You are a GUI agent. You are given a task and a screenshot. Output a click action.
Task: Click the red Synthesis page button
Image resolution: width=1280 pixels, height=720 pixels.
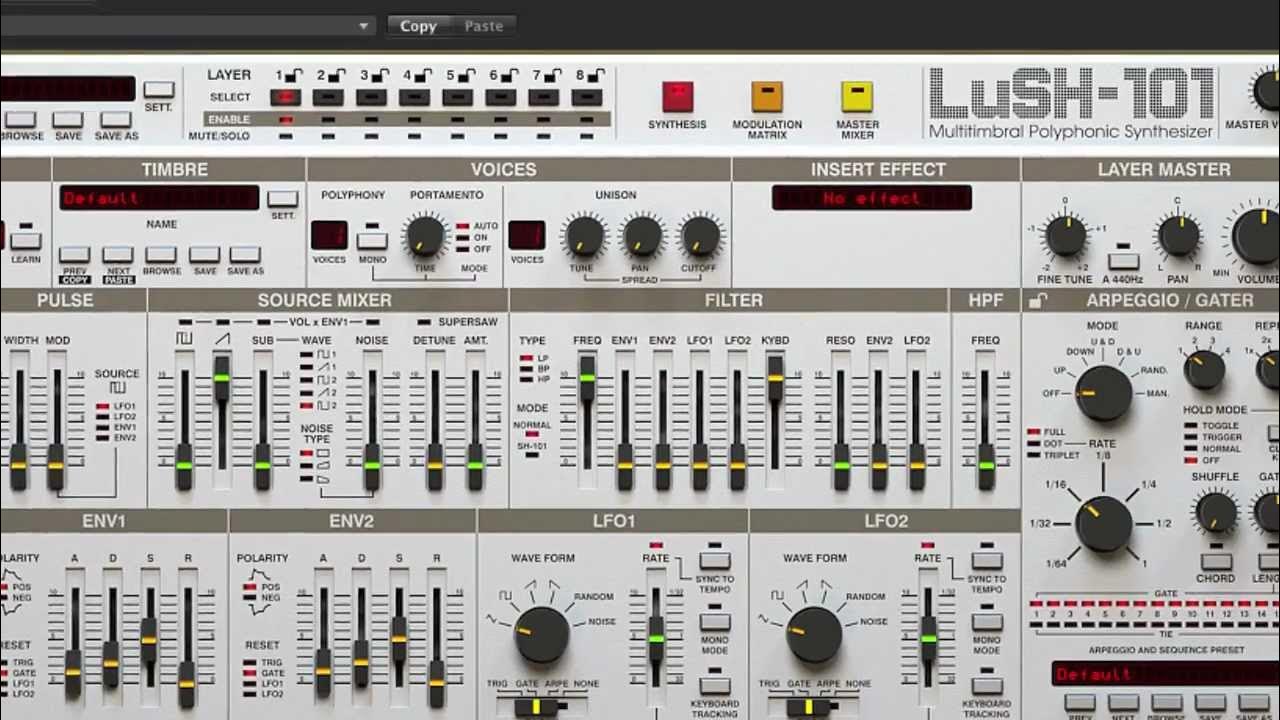click(677, 96)
